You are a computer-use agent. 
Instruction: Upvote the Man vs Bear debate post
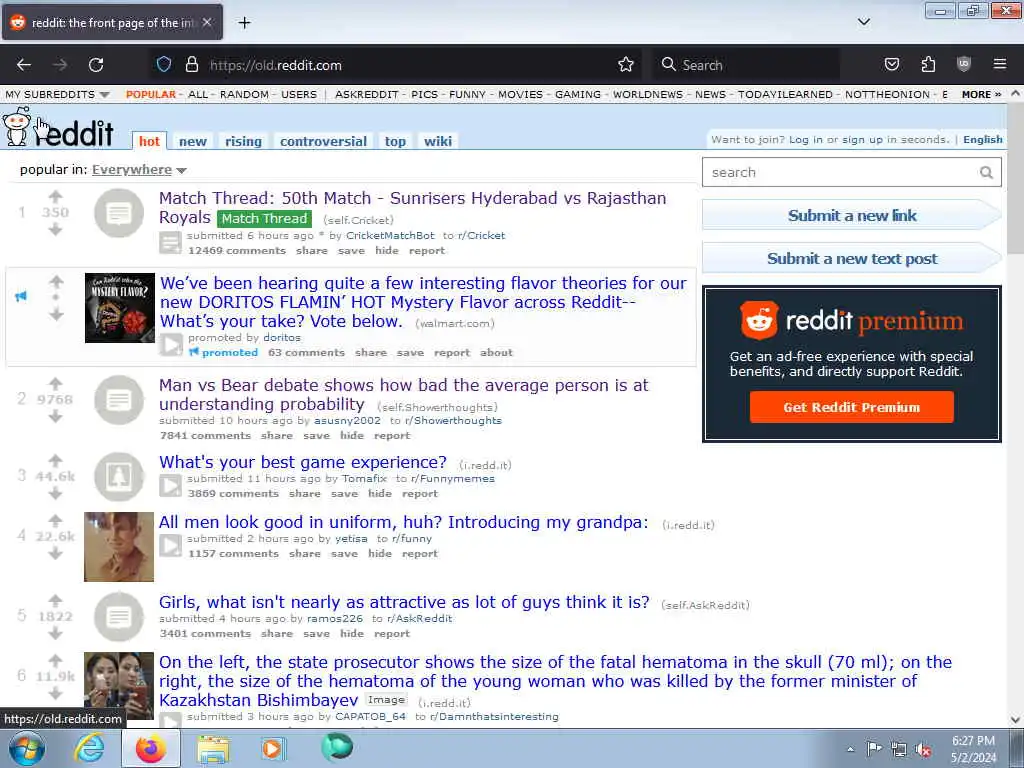point(56,383)
